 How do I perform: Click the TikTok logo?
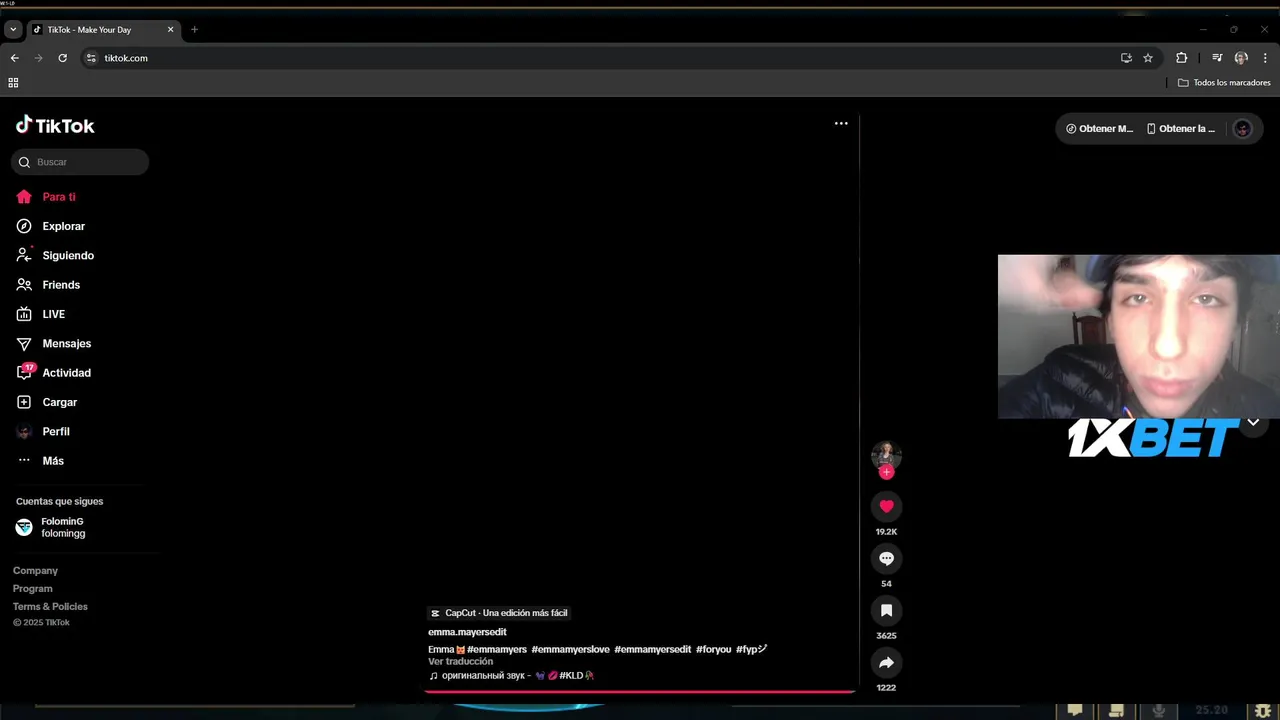(55, 125)
